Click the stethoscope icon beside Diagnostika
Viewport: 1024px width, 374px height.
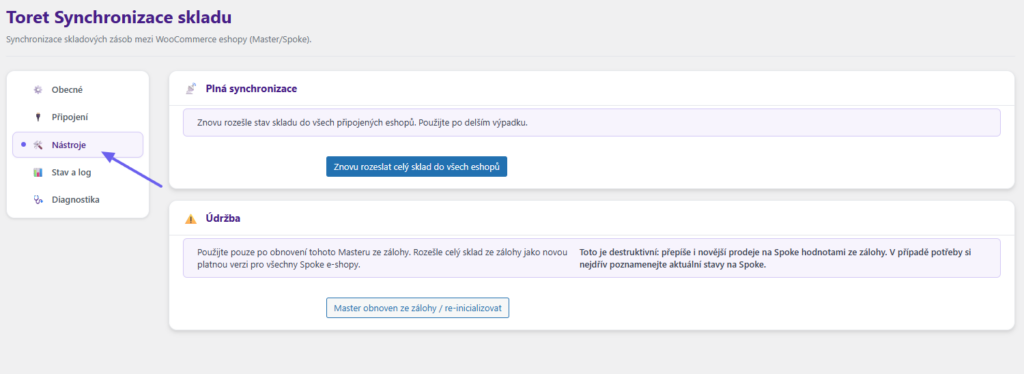tap(38, 200)
